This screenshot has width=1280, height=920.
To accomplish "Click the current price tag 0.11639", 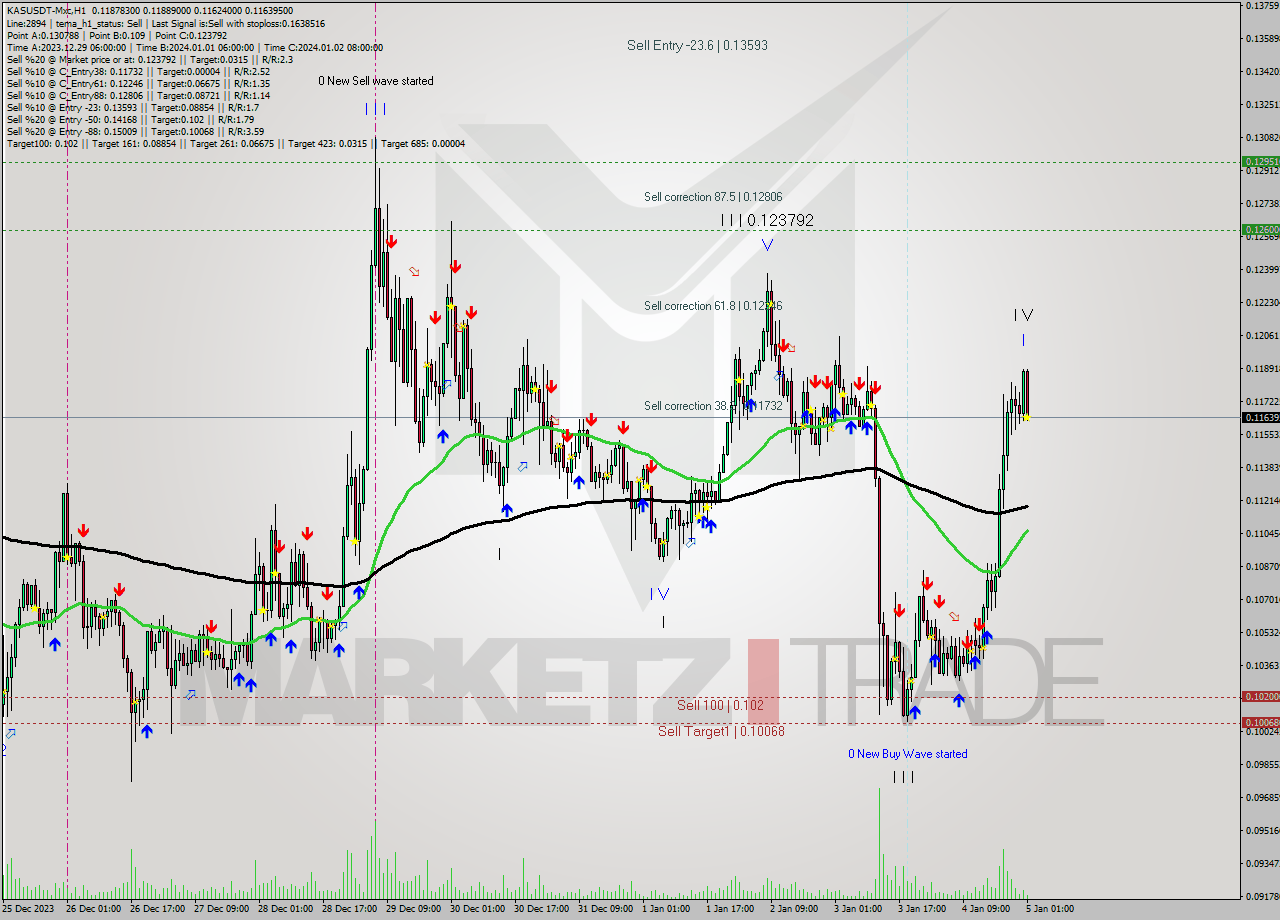I will pos(1259,417).
